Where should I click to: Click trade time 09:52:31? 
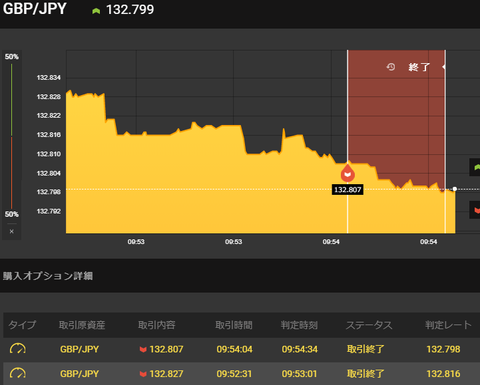tap(234, 374)
